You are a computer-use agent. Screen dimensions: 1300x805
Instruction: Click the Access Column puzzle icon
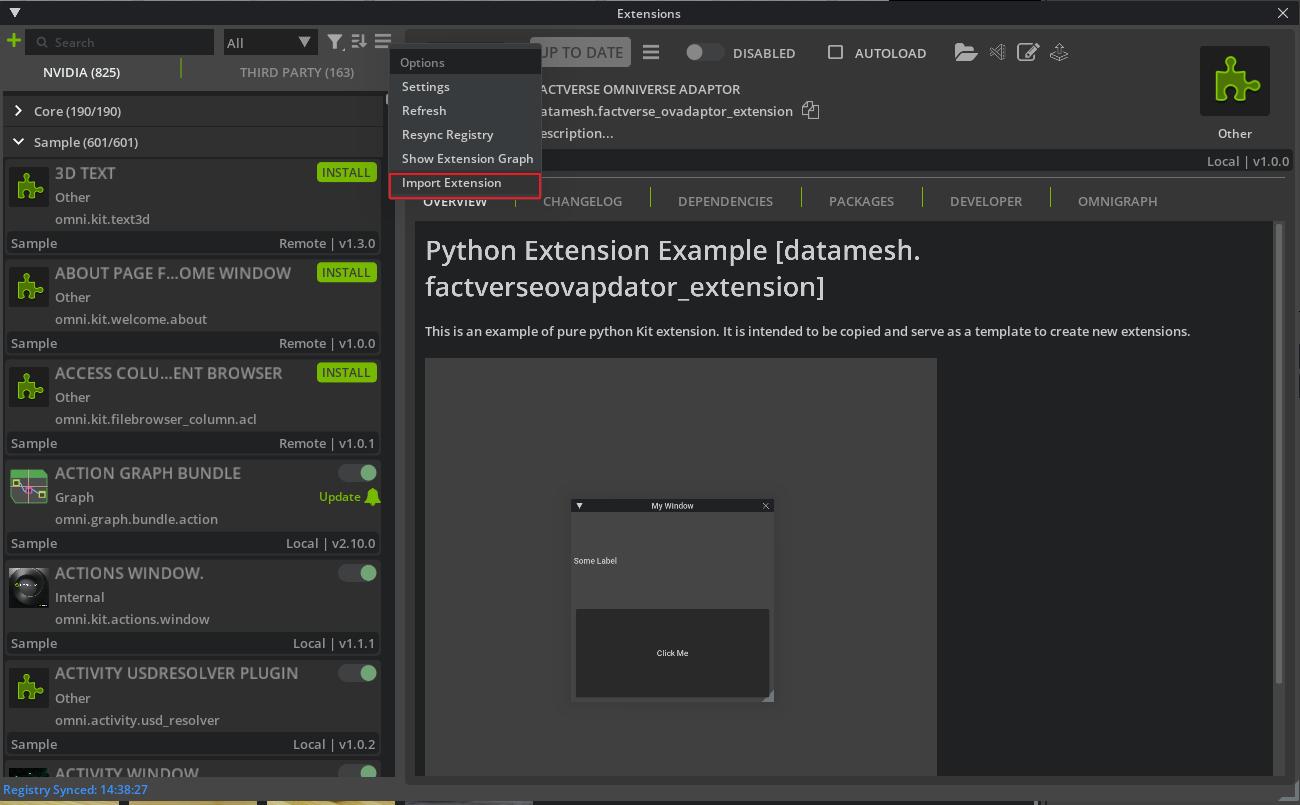coord(29,387)
